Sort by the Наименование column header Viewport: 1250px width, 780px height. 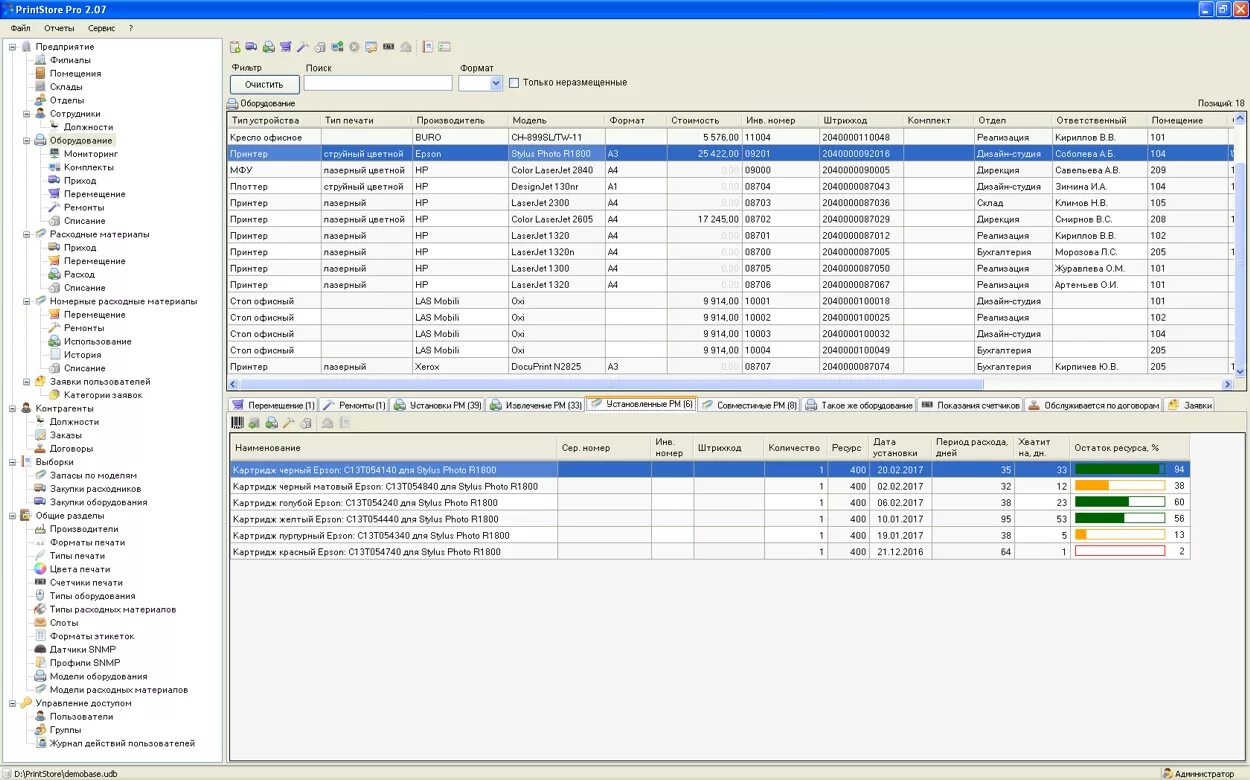tap(393, 448)
